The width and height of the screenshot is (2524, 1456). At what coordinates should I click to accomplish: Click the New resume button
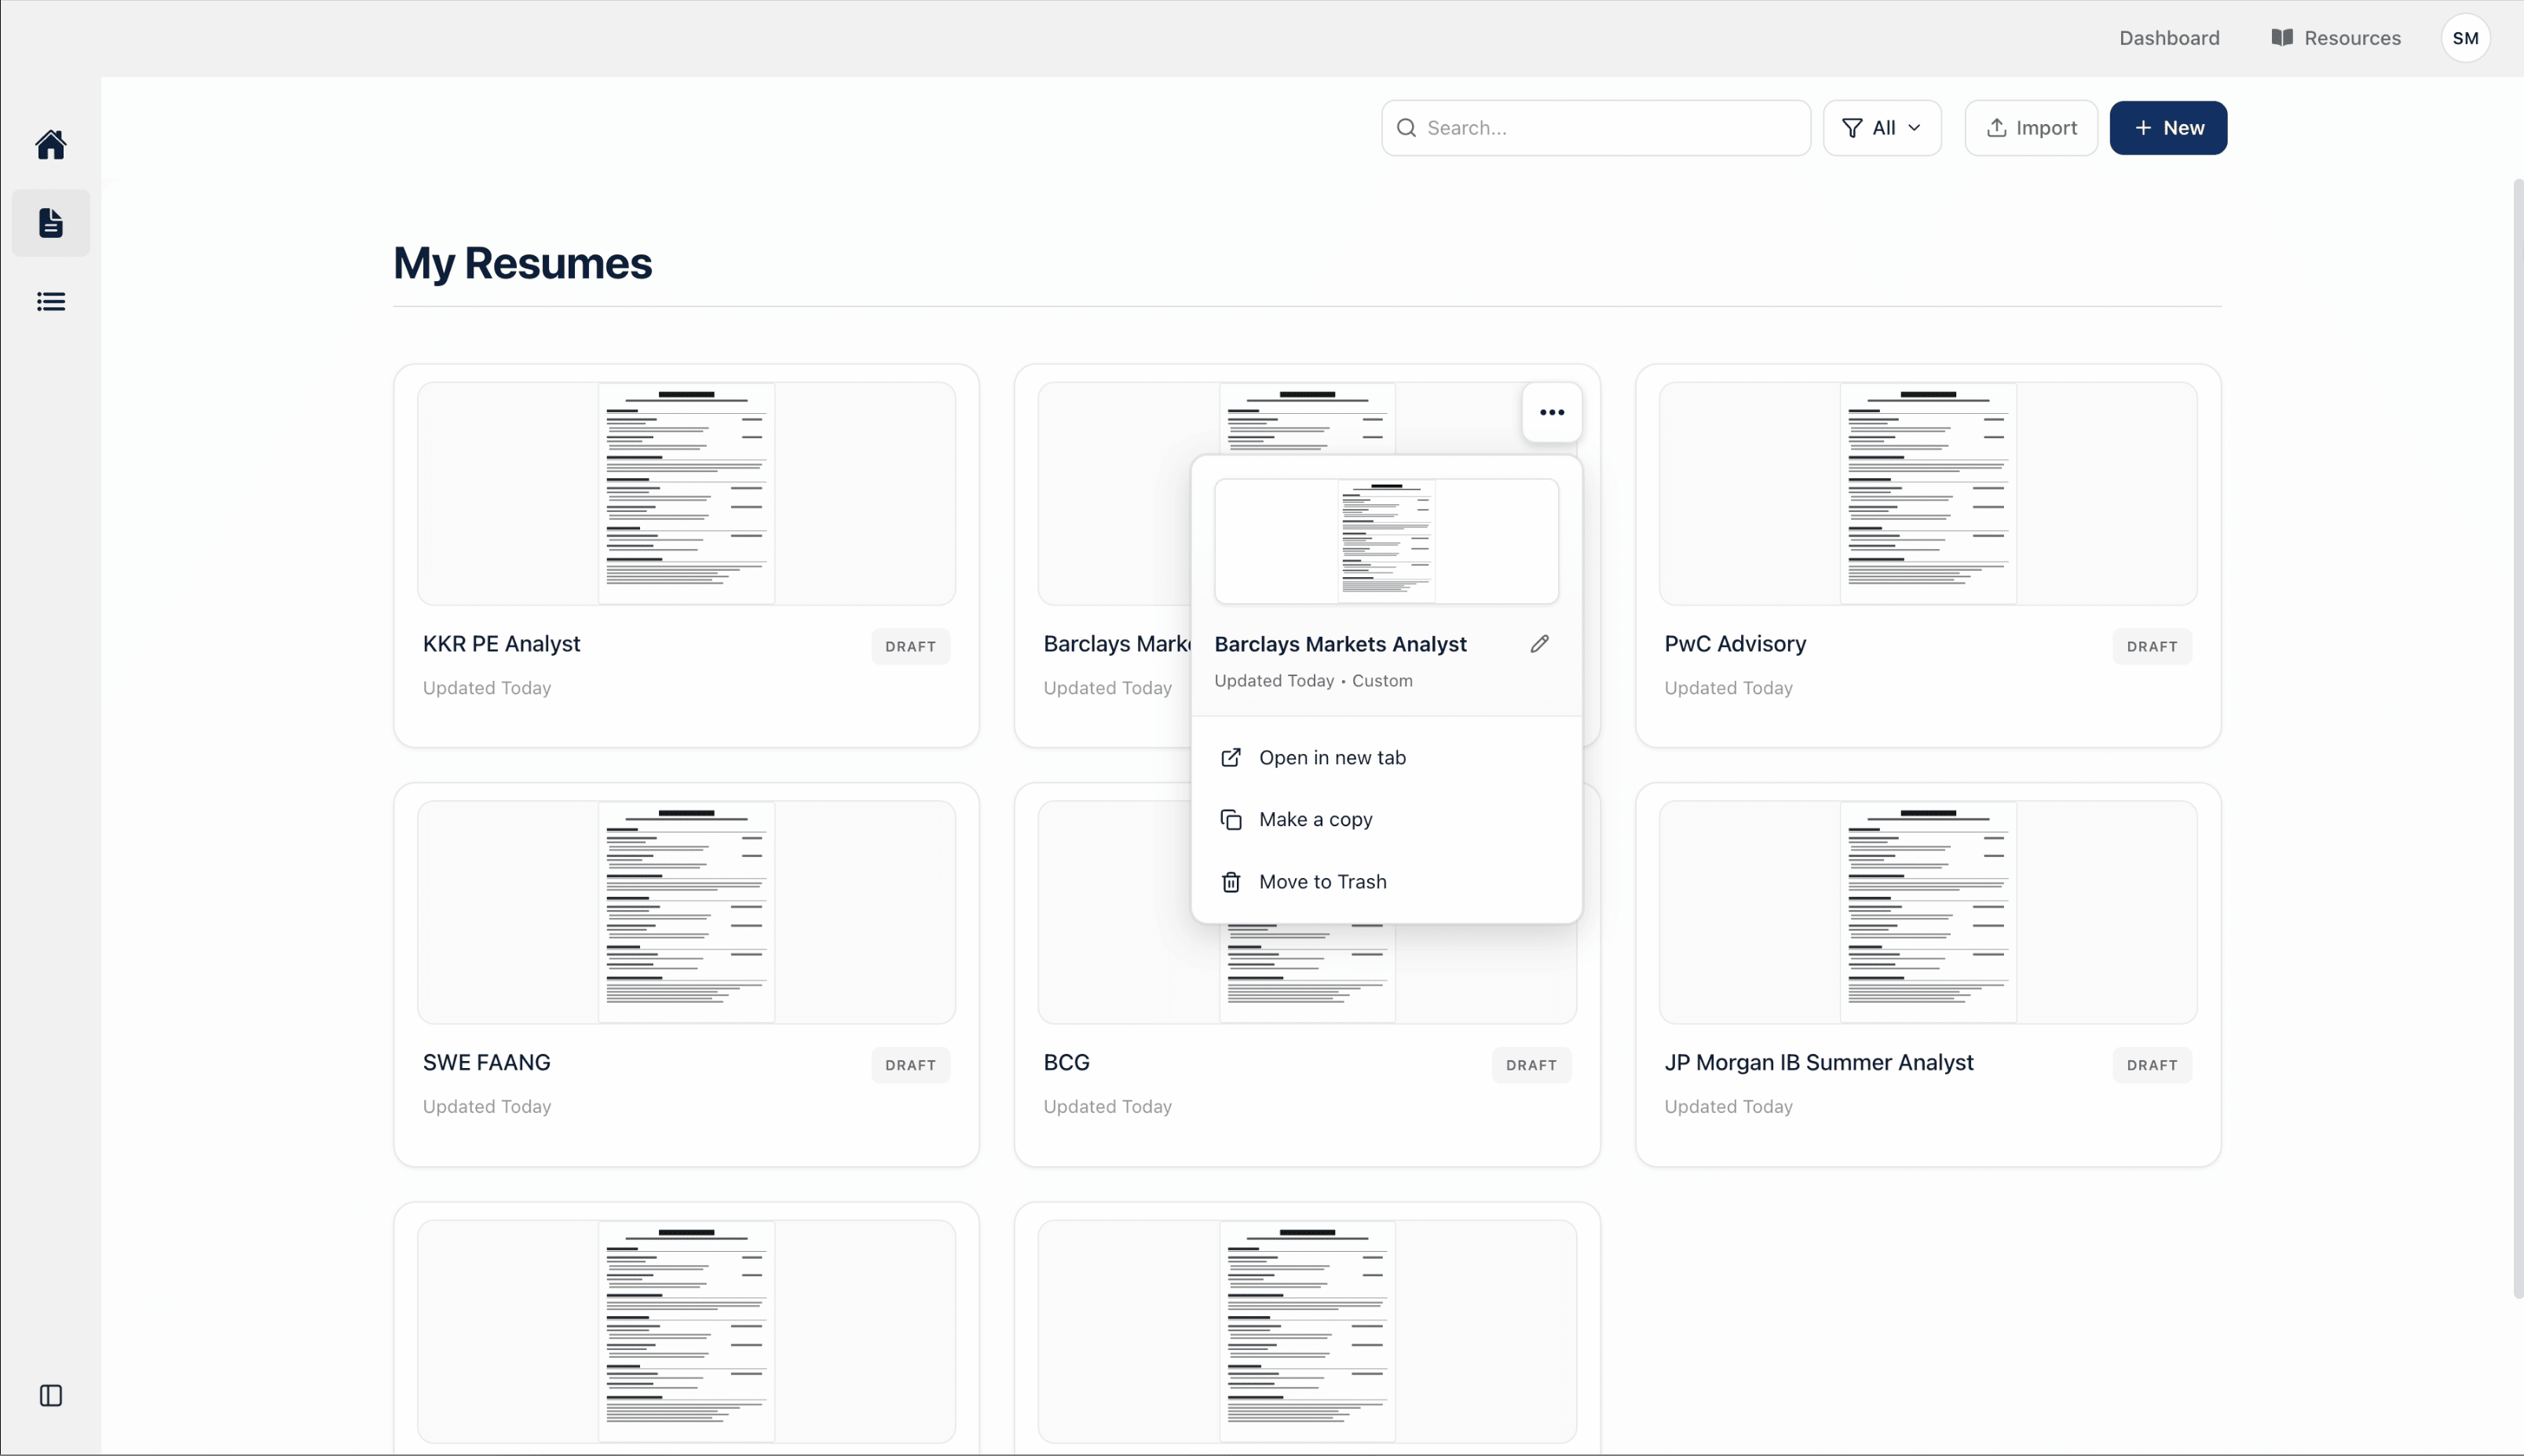[2168, 128]
